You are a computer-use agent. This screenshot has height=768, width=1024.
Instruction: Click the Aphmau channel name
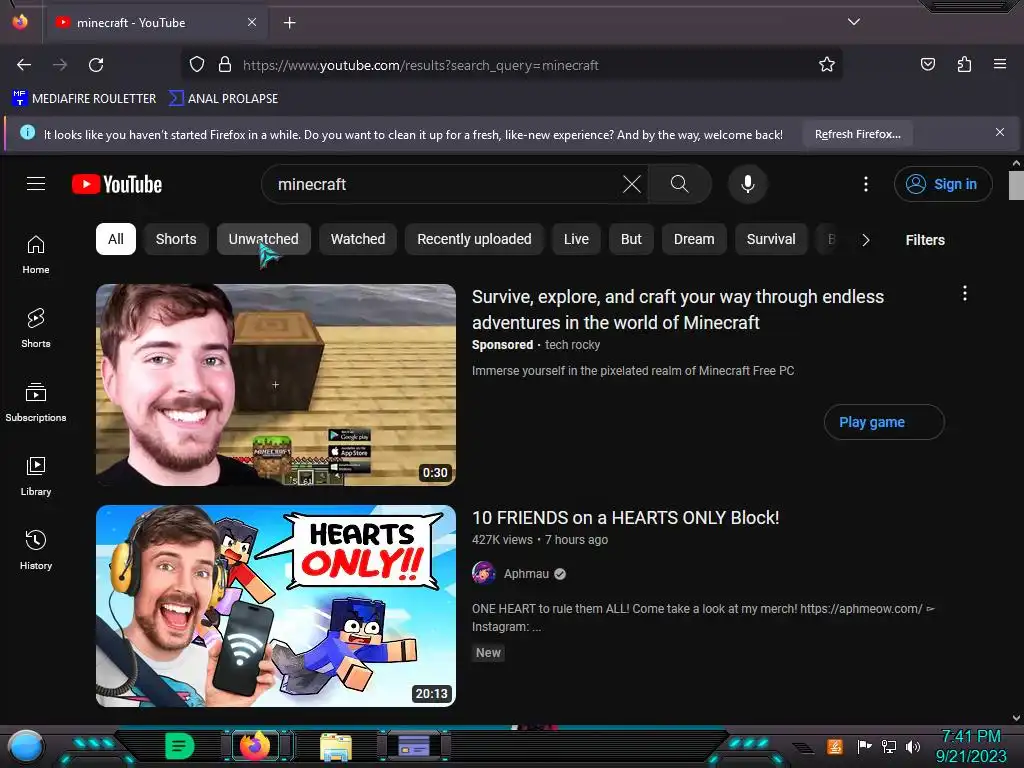coord(526,573)
